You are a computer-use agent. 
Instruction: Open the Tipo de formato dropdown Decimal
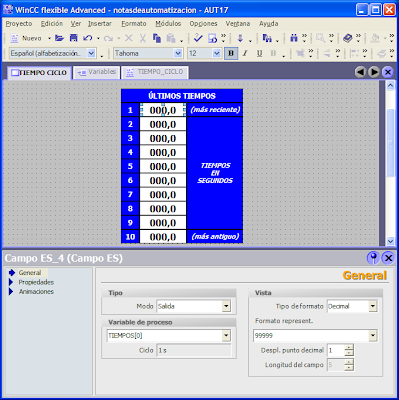point(373,306)
